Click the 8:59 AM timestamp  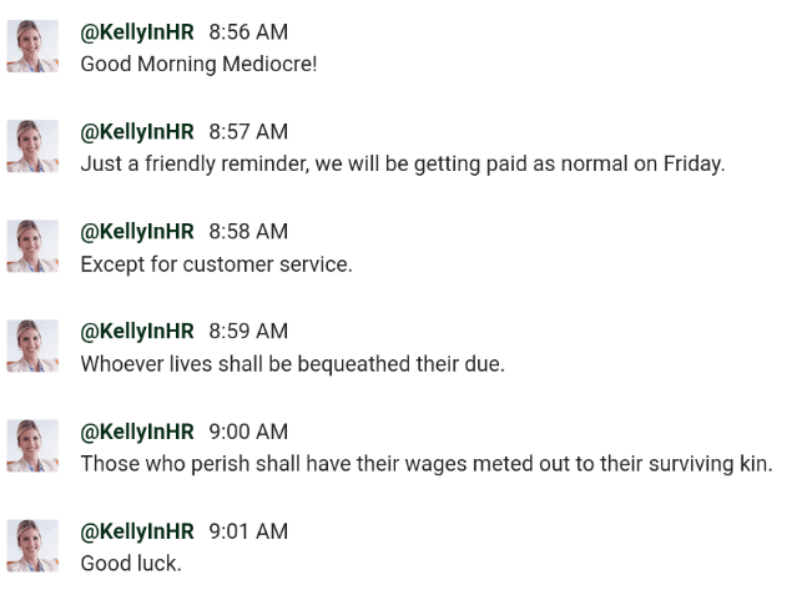(248, 332)
